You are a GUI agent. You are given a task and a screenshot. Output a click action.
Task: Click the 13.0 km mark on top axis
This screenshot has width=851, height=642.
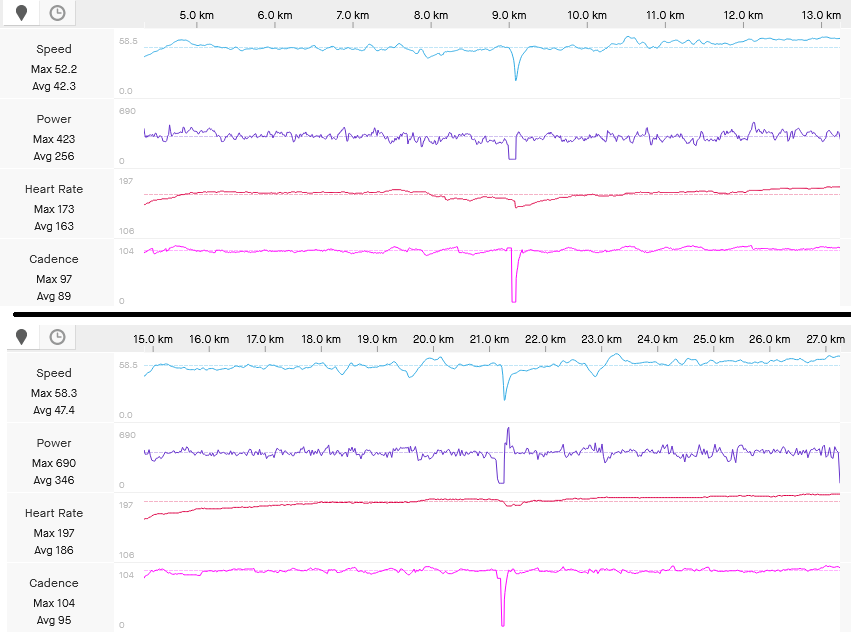click(x=821, y=16)
